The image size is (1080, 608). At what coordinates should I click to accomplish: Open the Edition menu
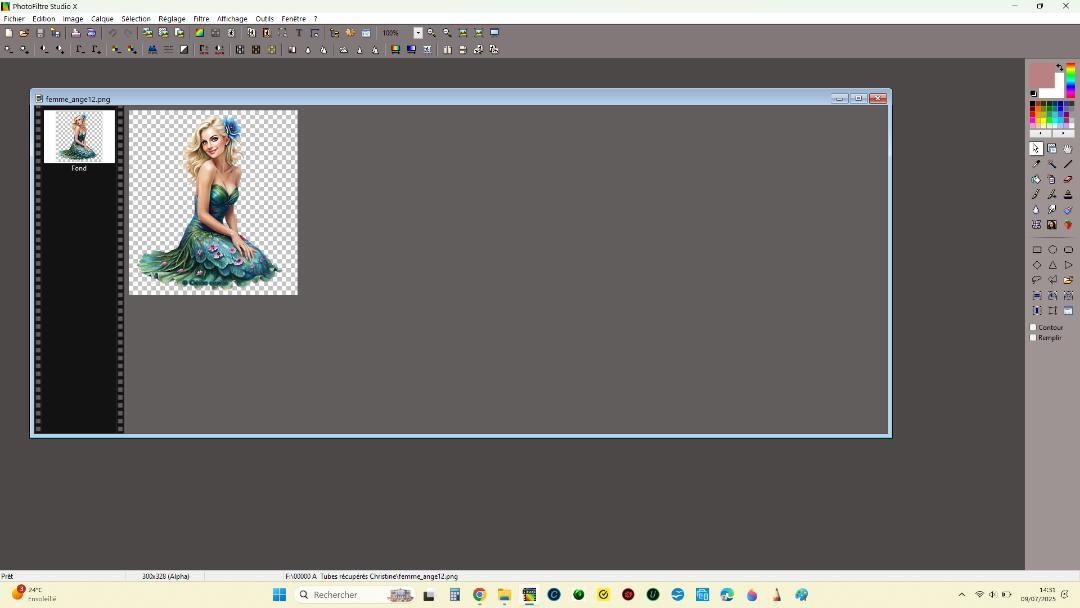click(43, 19)
